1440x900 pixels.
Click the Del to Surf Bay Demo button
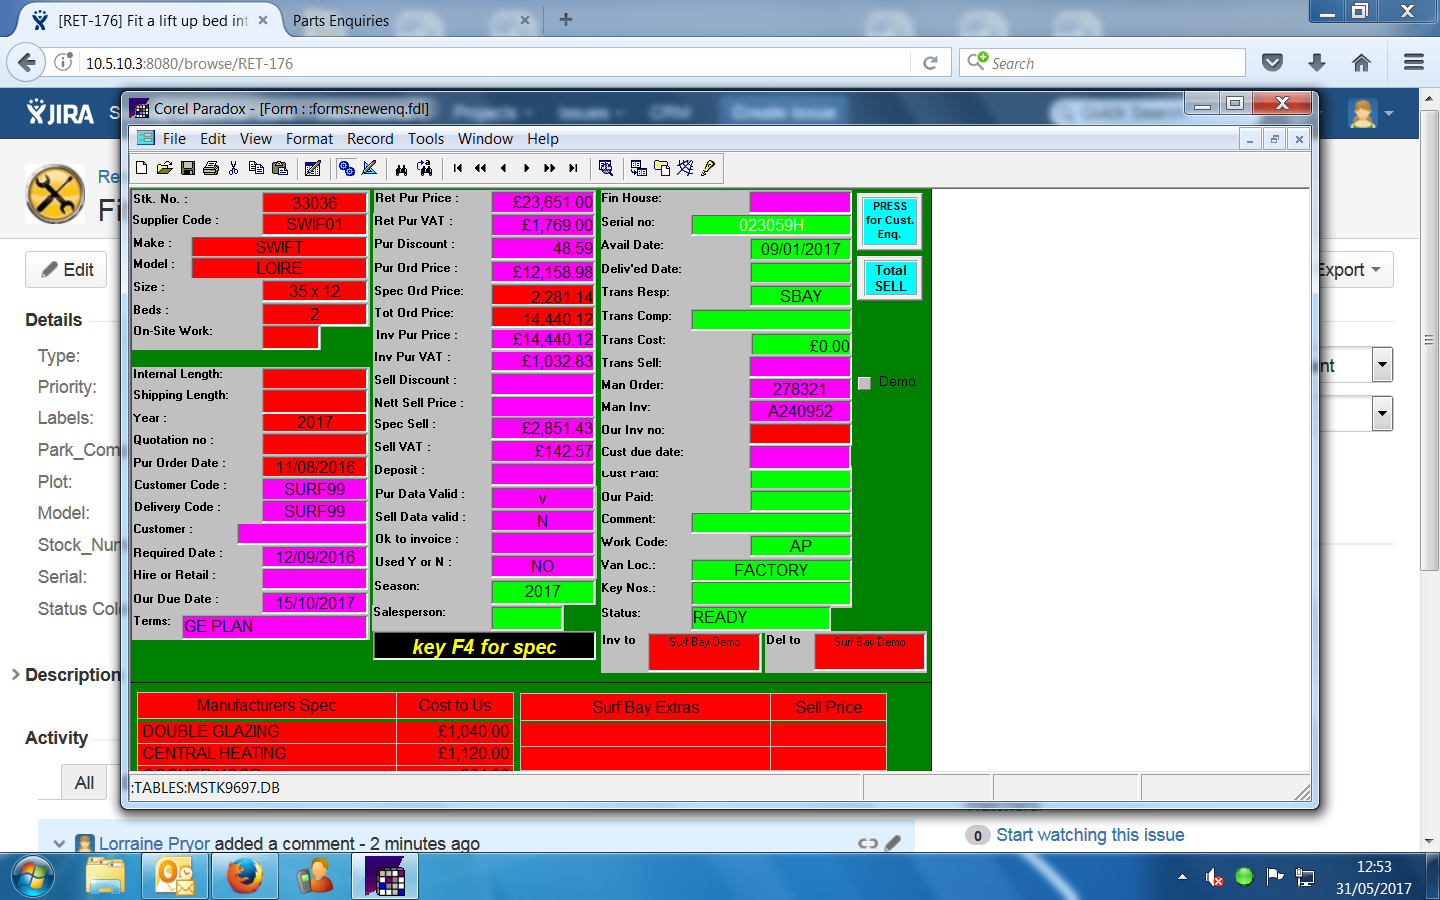(x=870, y=652)
